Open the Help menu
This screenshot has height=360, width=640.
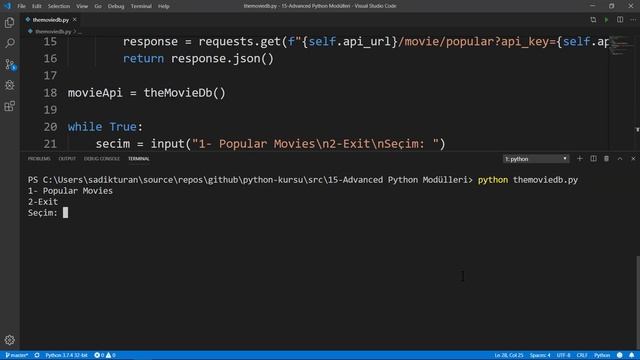click(164, 6)
